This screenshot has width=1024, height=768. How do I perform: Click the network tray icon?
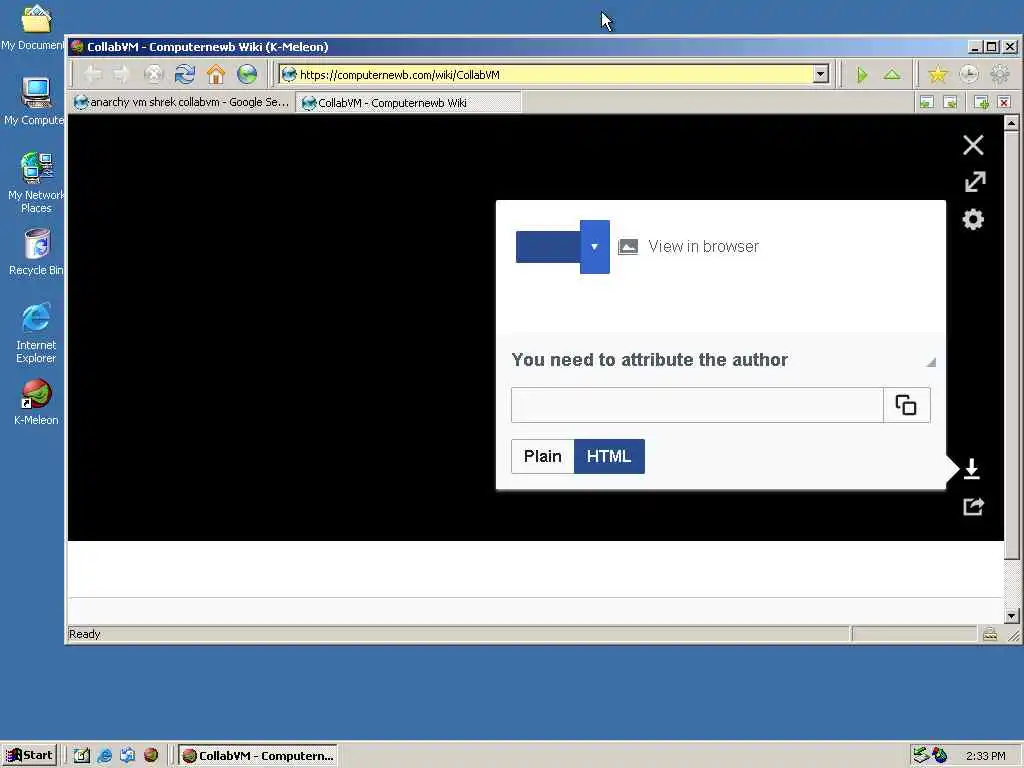921,756
